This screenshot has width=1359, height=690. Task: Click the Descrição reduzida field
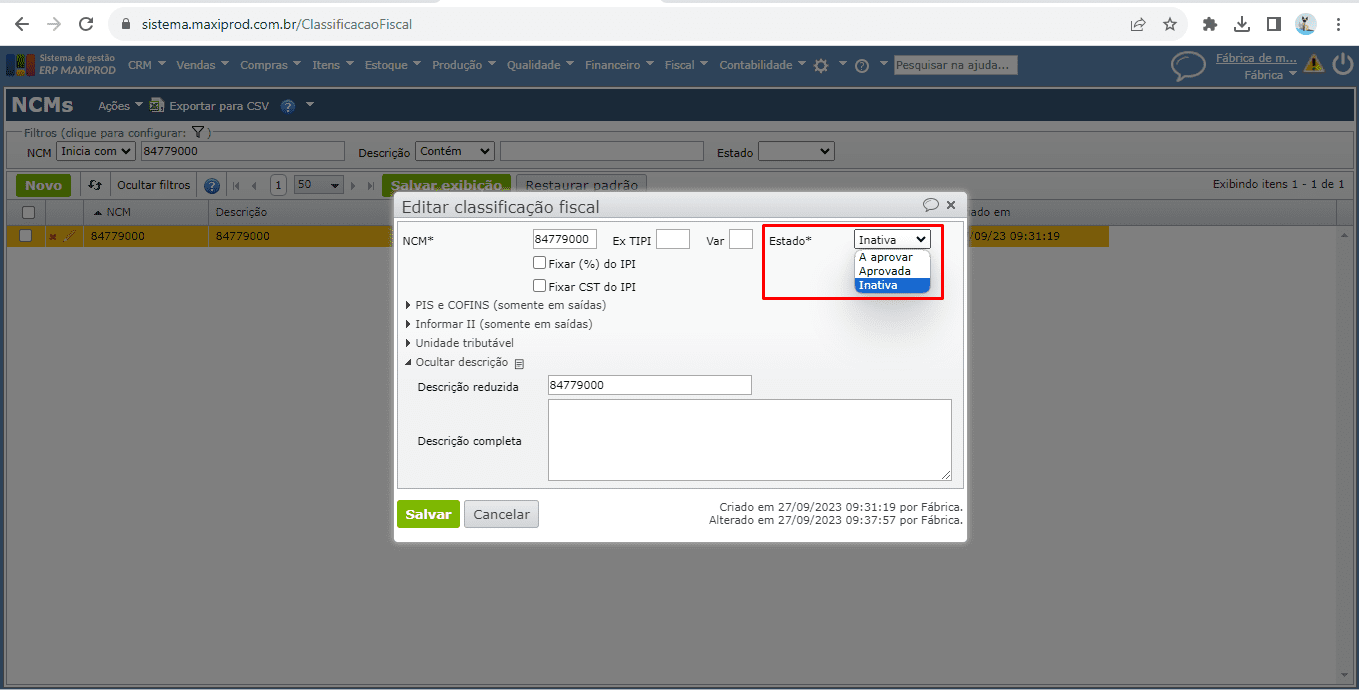(650, 385)
